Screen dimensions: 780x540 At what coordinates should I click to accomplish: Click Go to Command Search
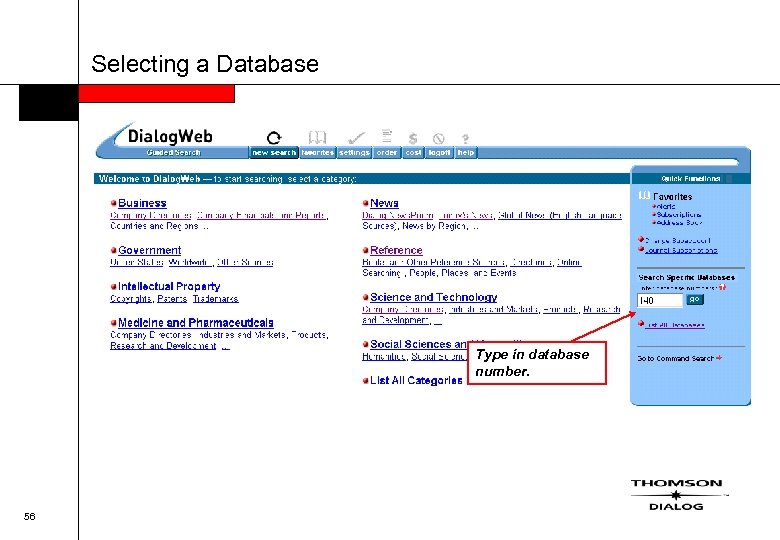click(676, 359)
